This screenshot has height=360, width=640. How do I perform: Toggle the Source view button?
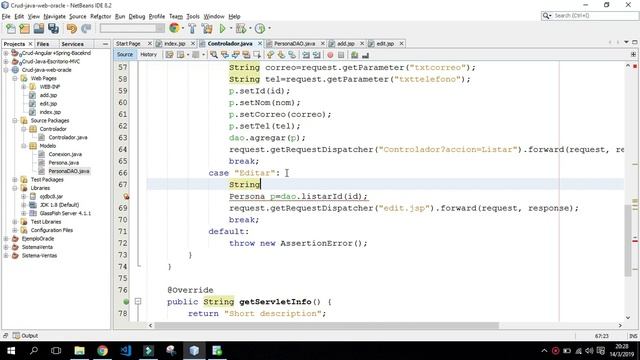tap(125, 54)
